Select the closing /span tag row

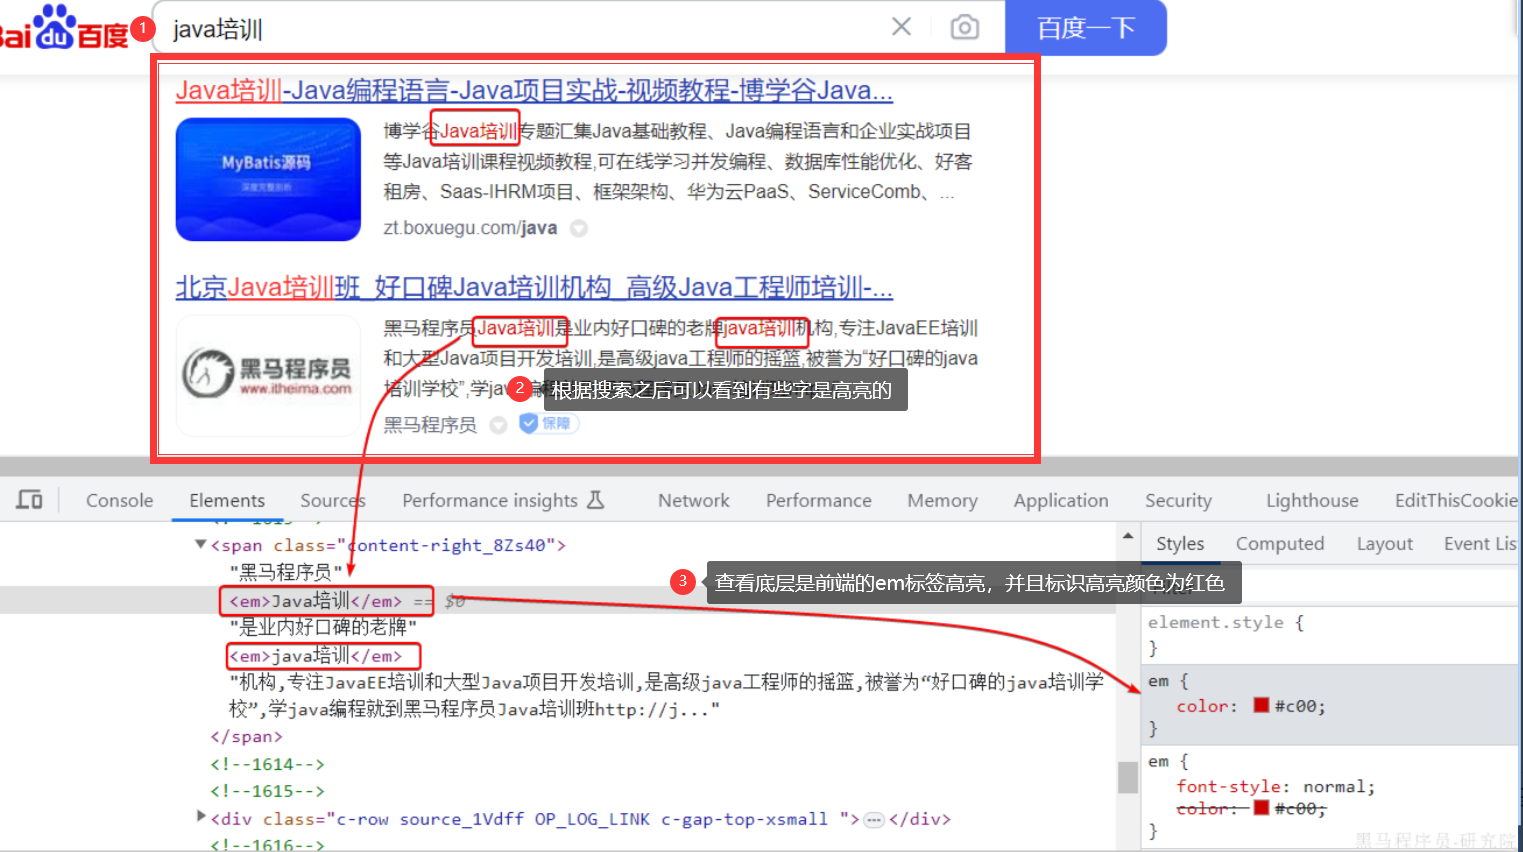click(246, 736)
